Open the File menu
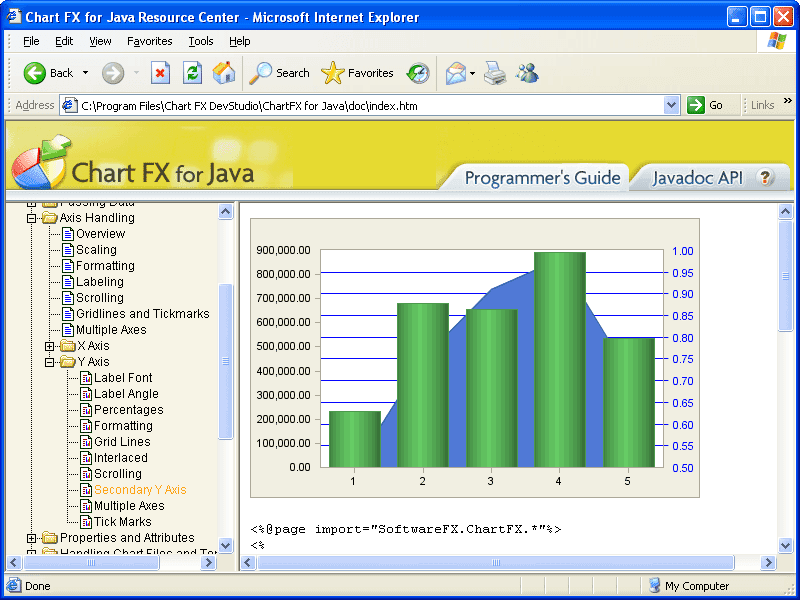This screenshot has height=600, width=800. click(31, 41)
